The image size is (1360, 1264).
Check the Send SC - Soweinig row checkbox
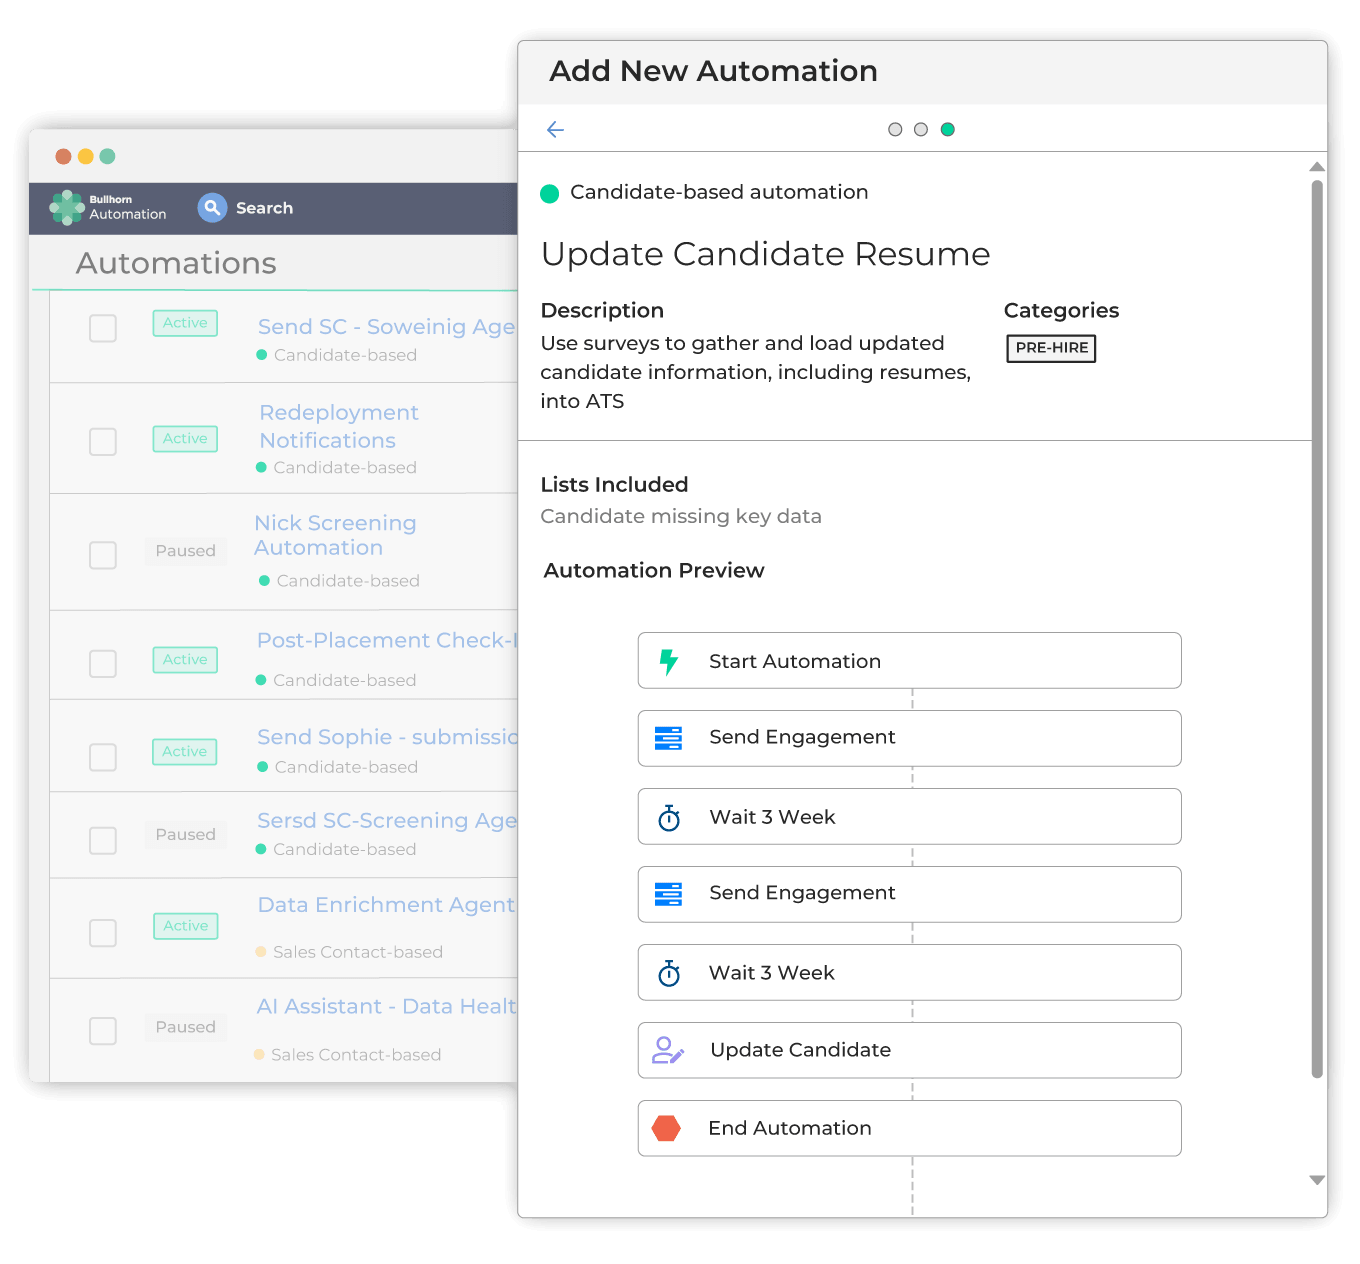(x=103, y=328)
